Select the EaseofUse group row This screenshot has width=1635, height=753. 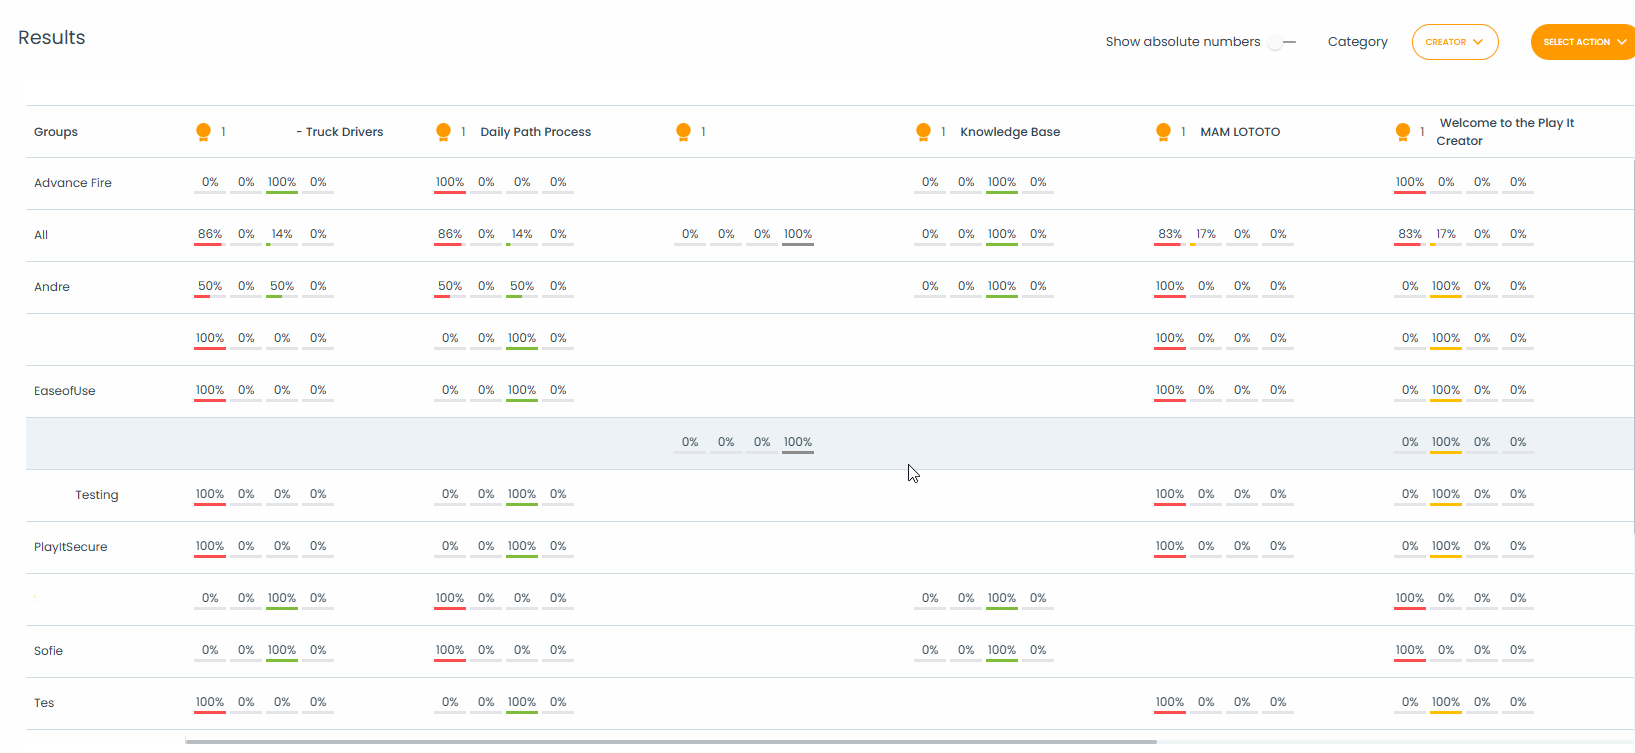(x=65, y=391)
